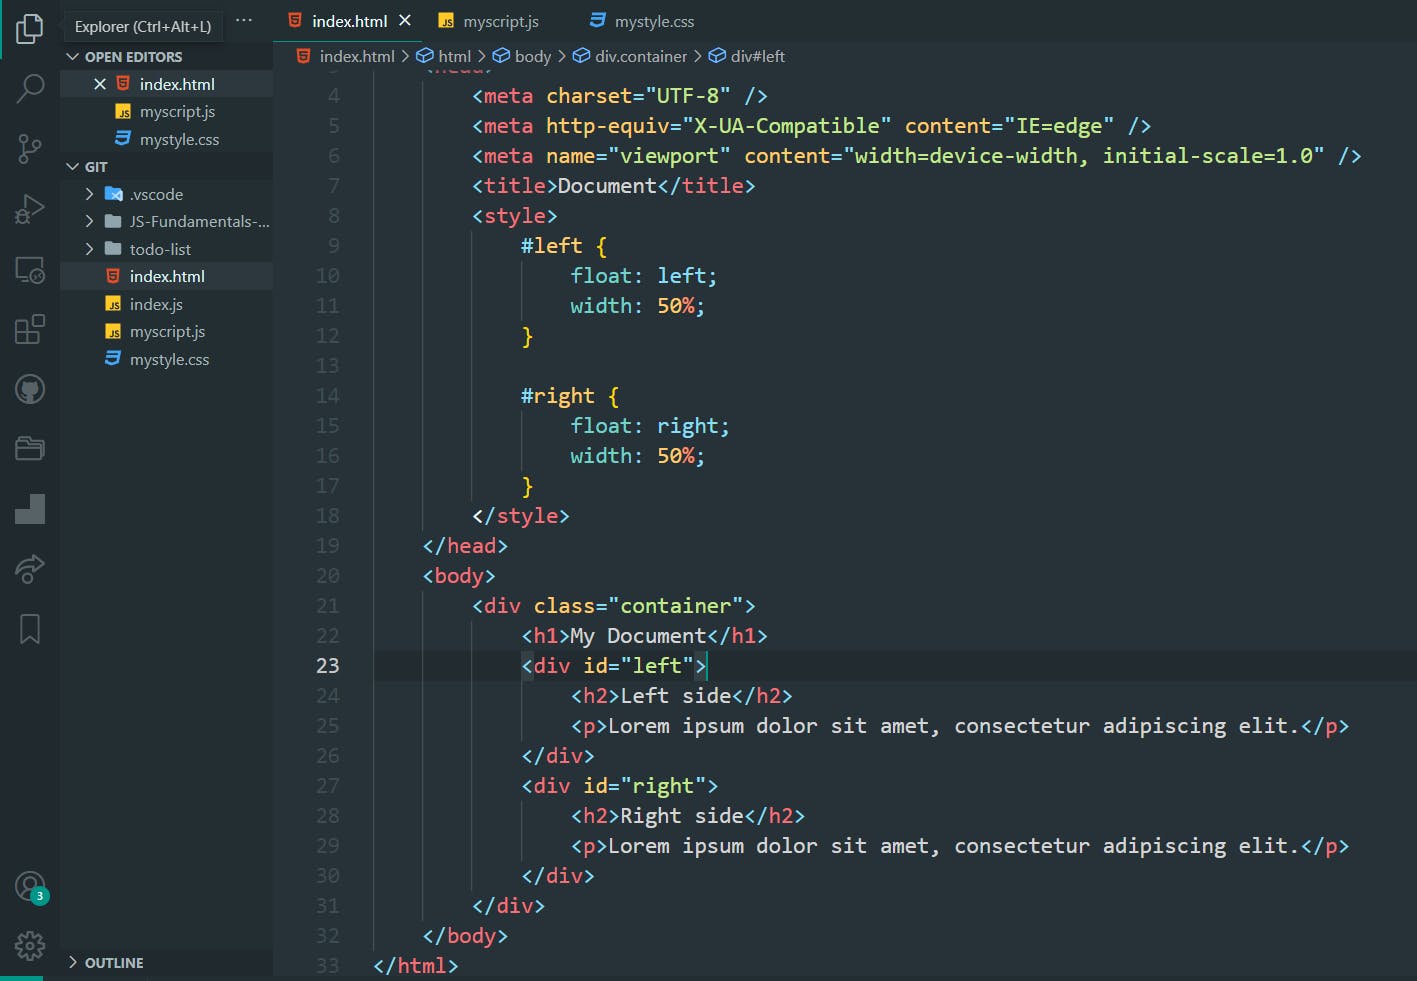The width and height of the screenshot is (1417, 981).
Task: Click the 'float: right;' declaration
Action: tap(650, 426)
